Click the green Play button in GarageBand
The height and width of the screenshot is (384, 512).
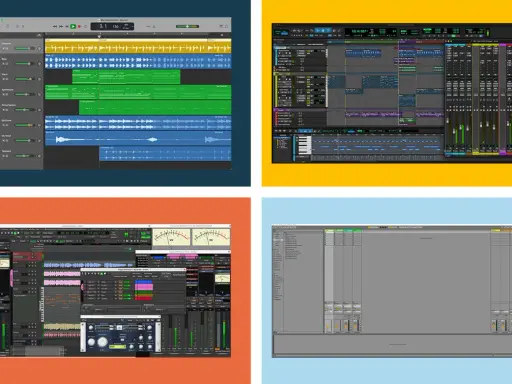[73, 26]
